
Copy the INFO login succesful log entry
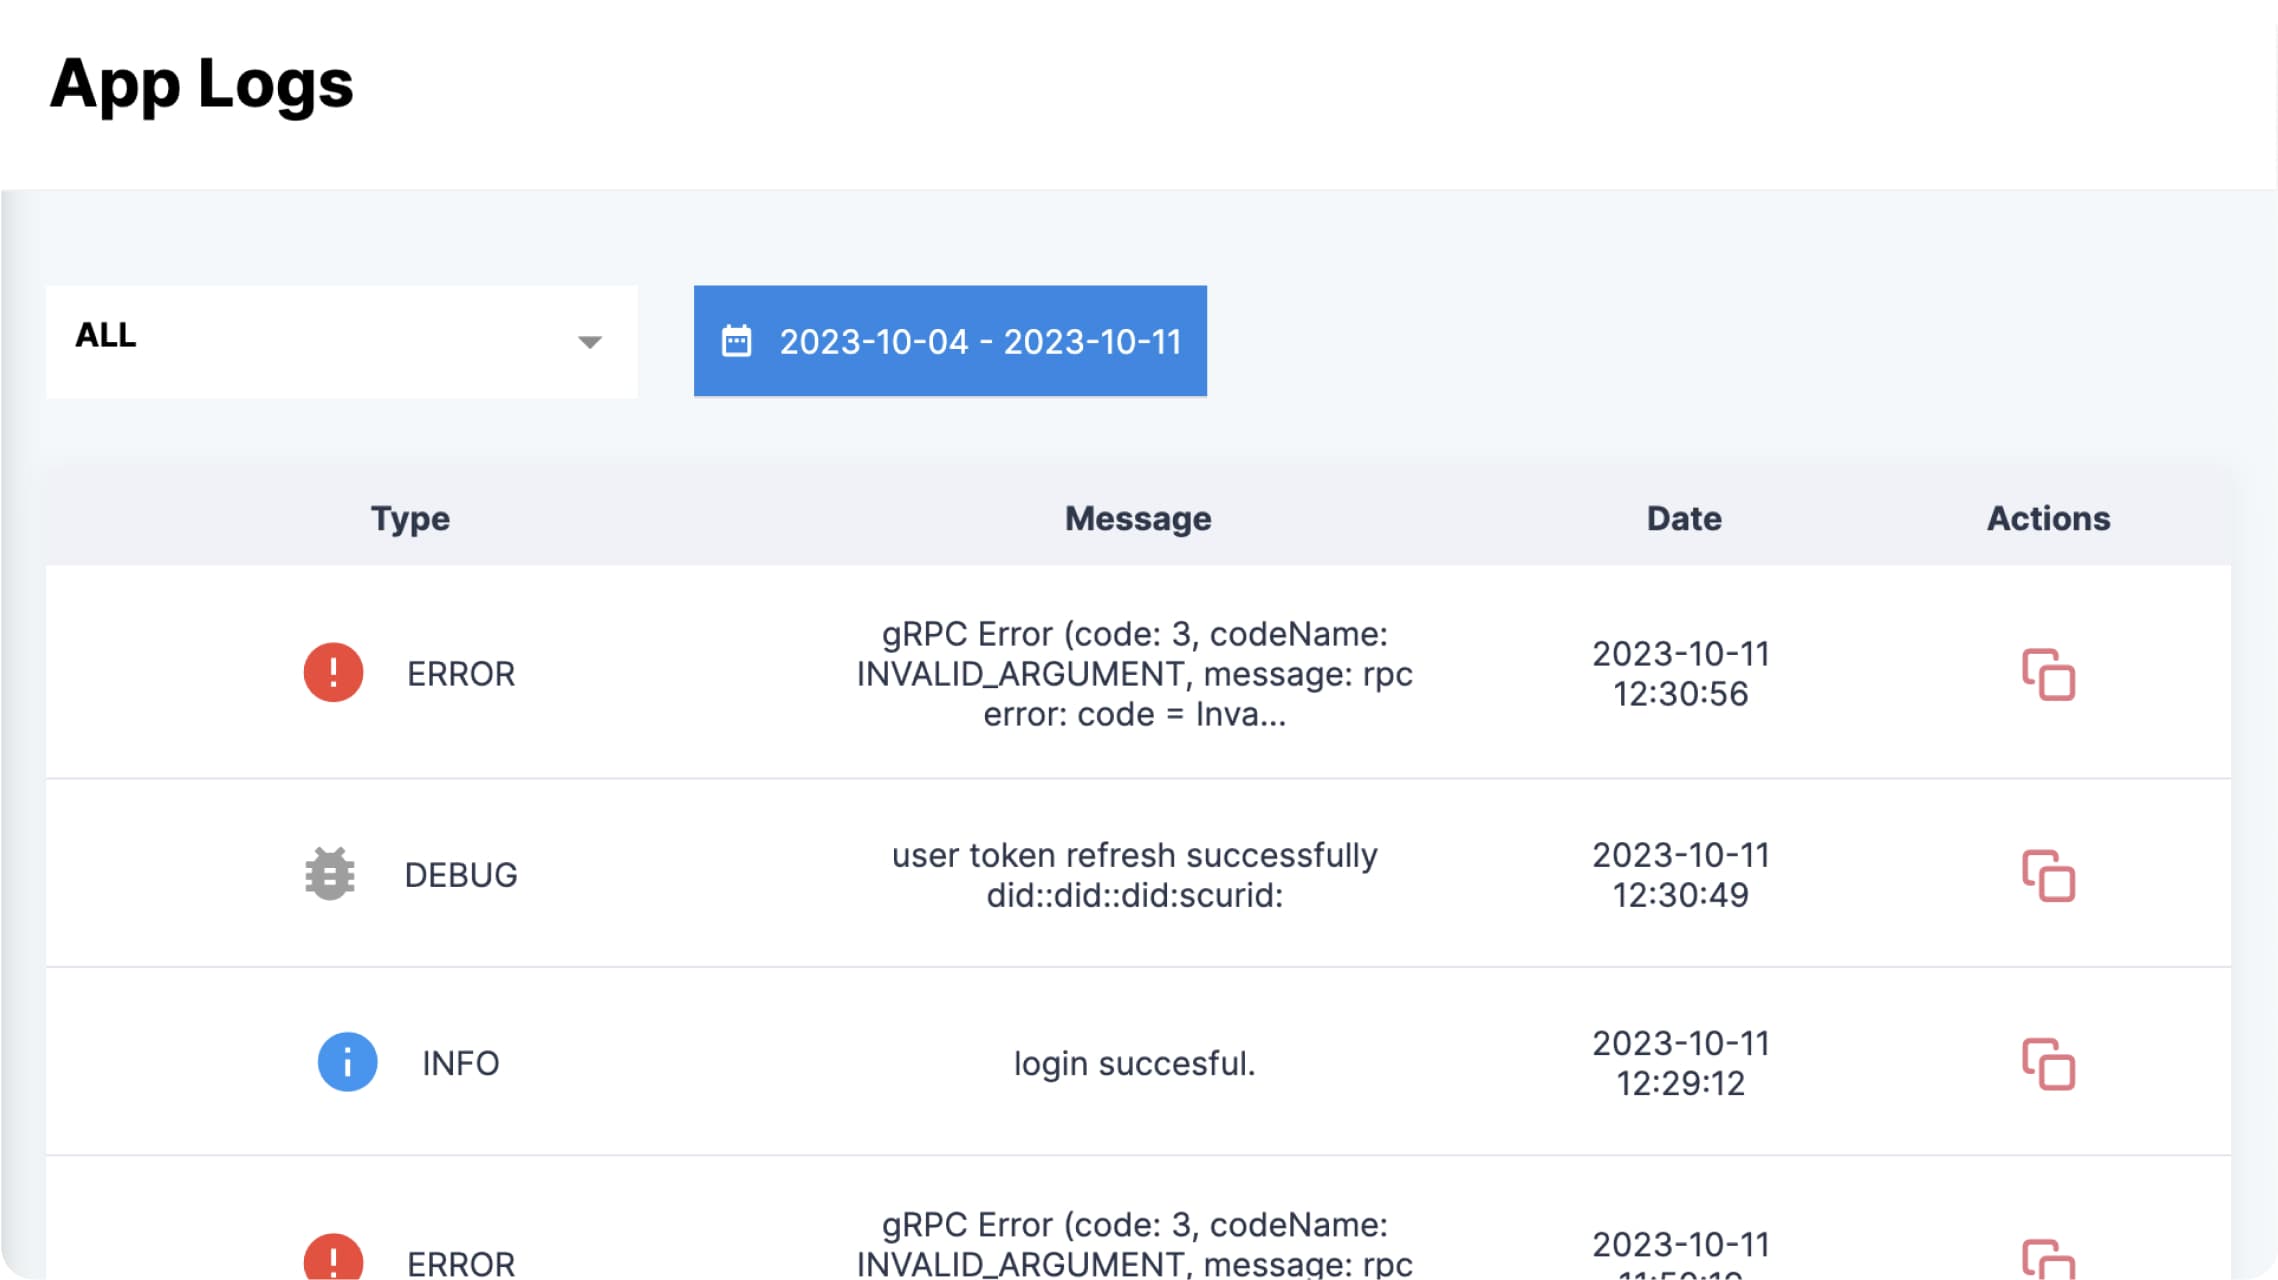(x=2048, y=1064)
